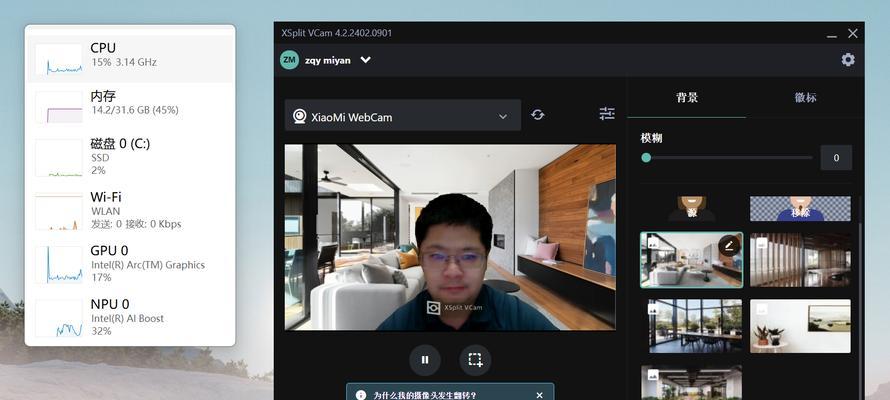Open camera adjustment sliders icon
The height and width of the screenshot is (400, 890).
[607, 113]
